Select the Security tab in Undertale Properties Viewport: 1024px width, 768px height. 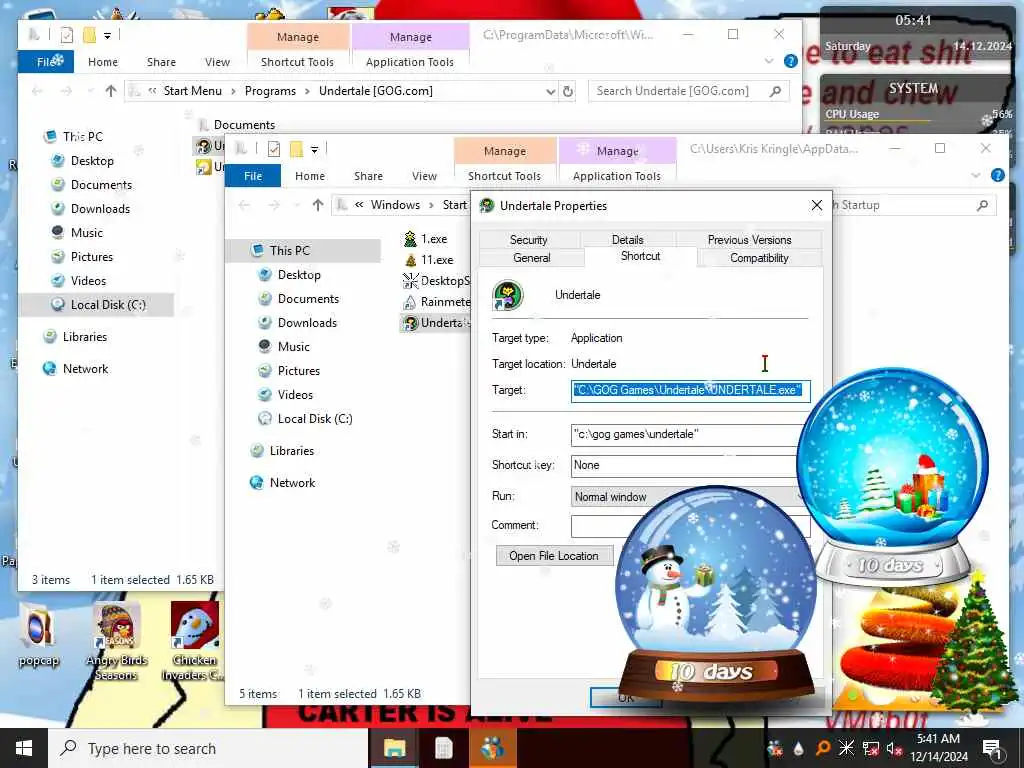(528, 240)
